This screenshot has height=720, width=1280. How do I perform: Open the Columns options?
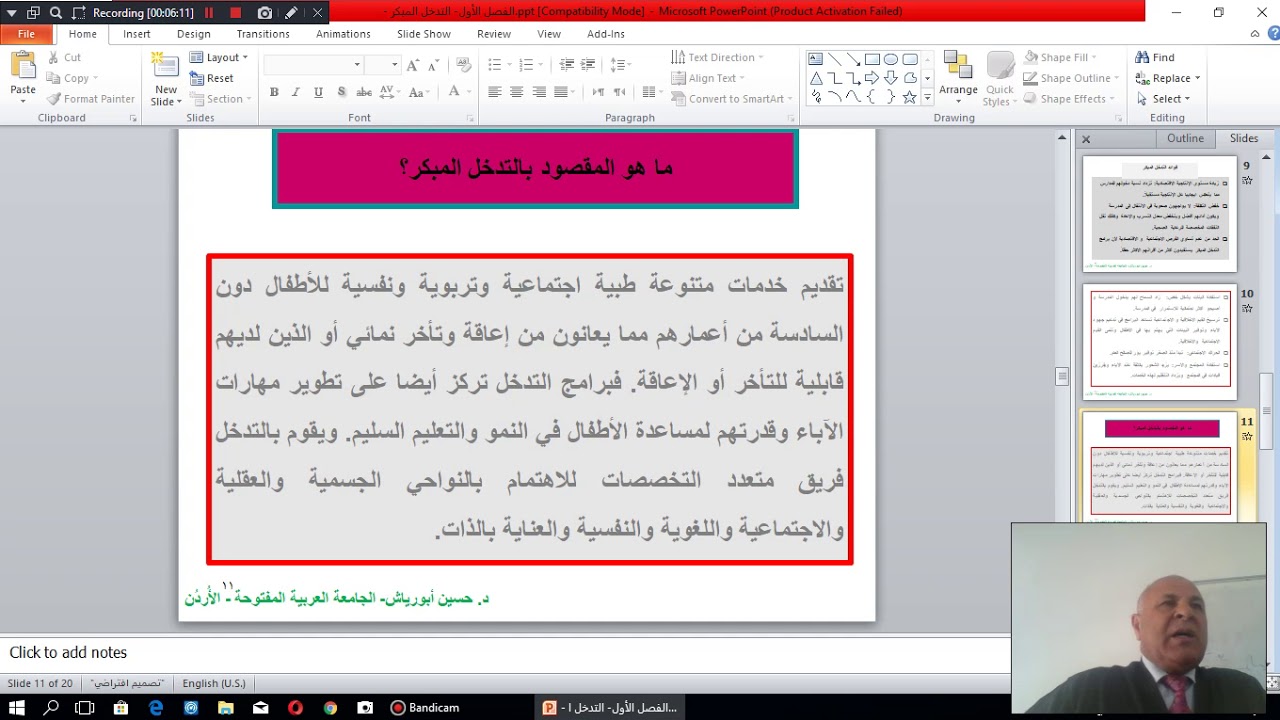coord(652,92)
